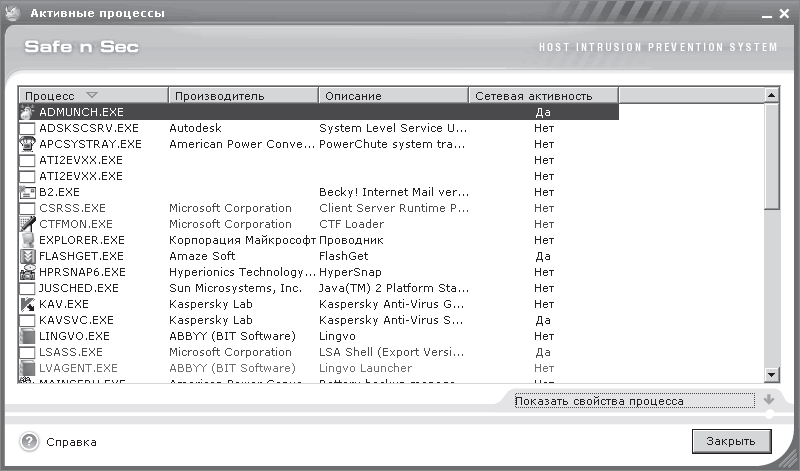The width and height of the screenshot is (800, 471).
Task: Click the FLASHGET.EXE process icon
Action: (x=27, y=256)
